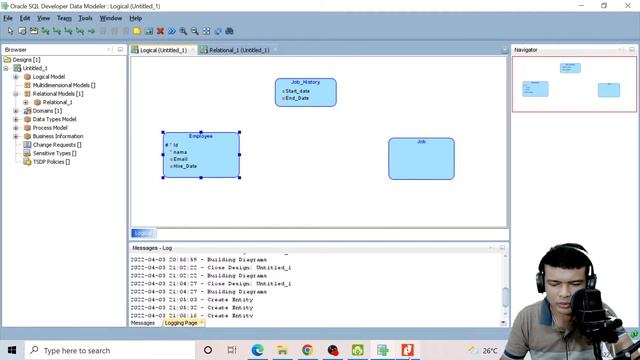Click the Domains node icon

(27, 111)
